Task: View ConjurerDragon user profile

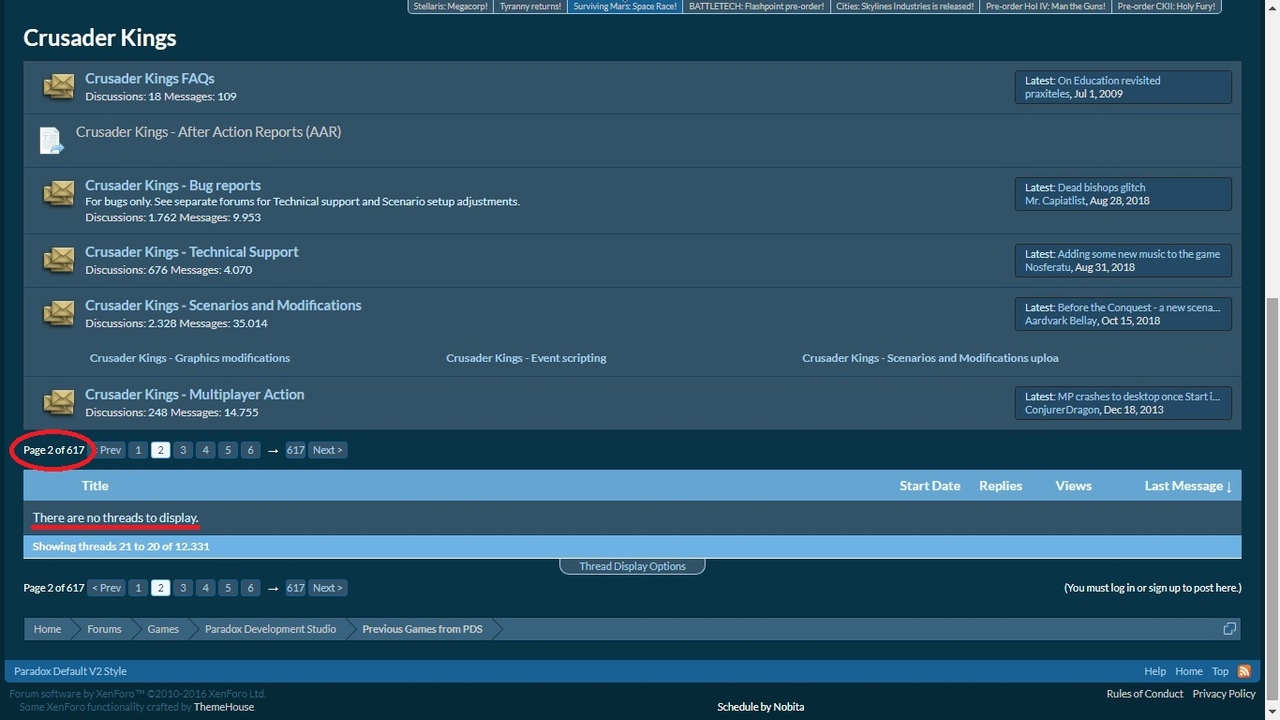Action: click(1062, 410)
